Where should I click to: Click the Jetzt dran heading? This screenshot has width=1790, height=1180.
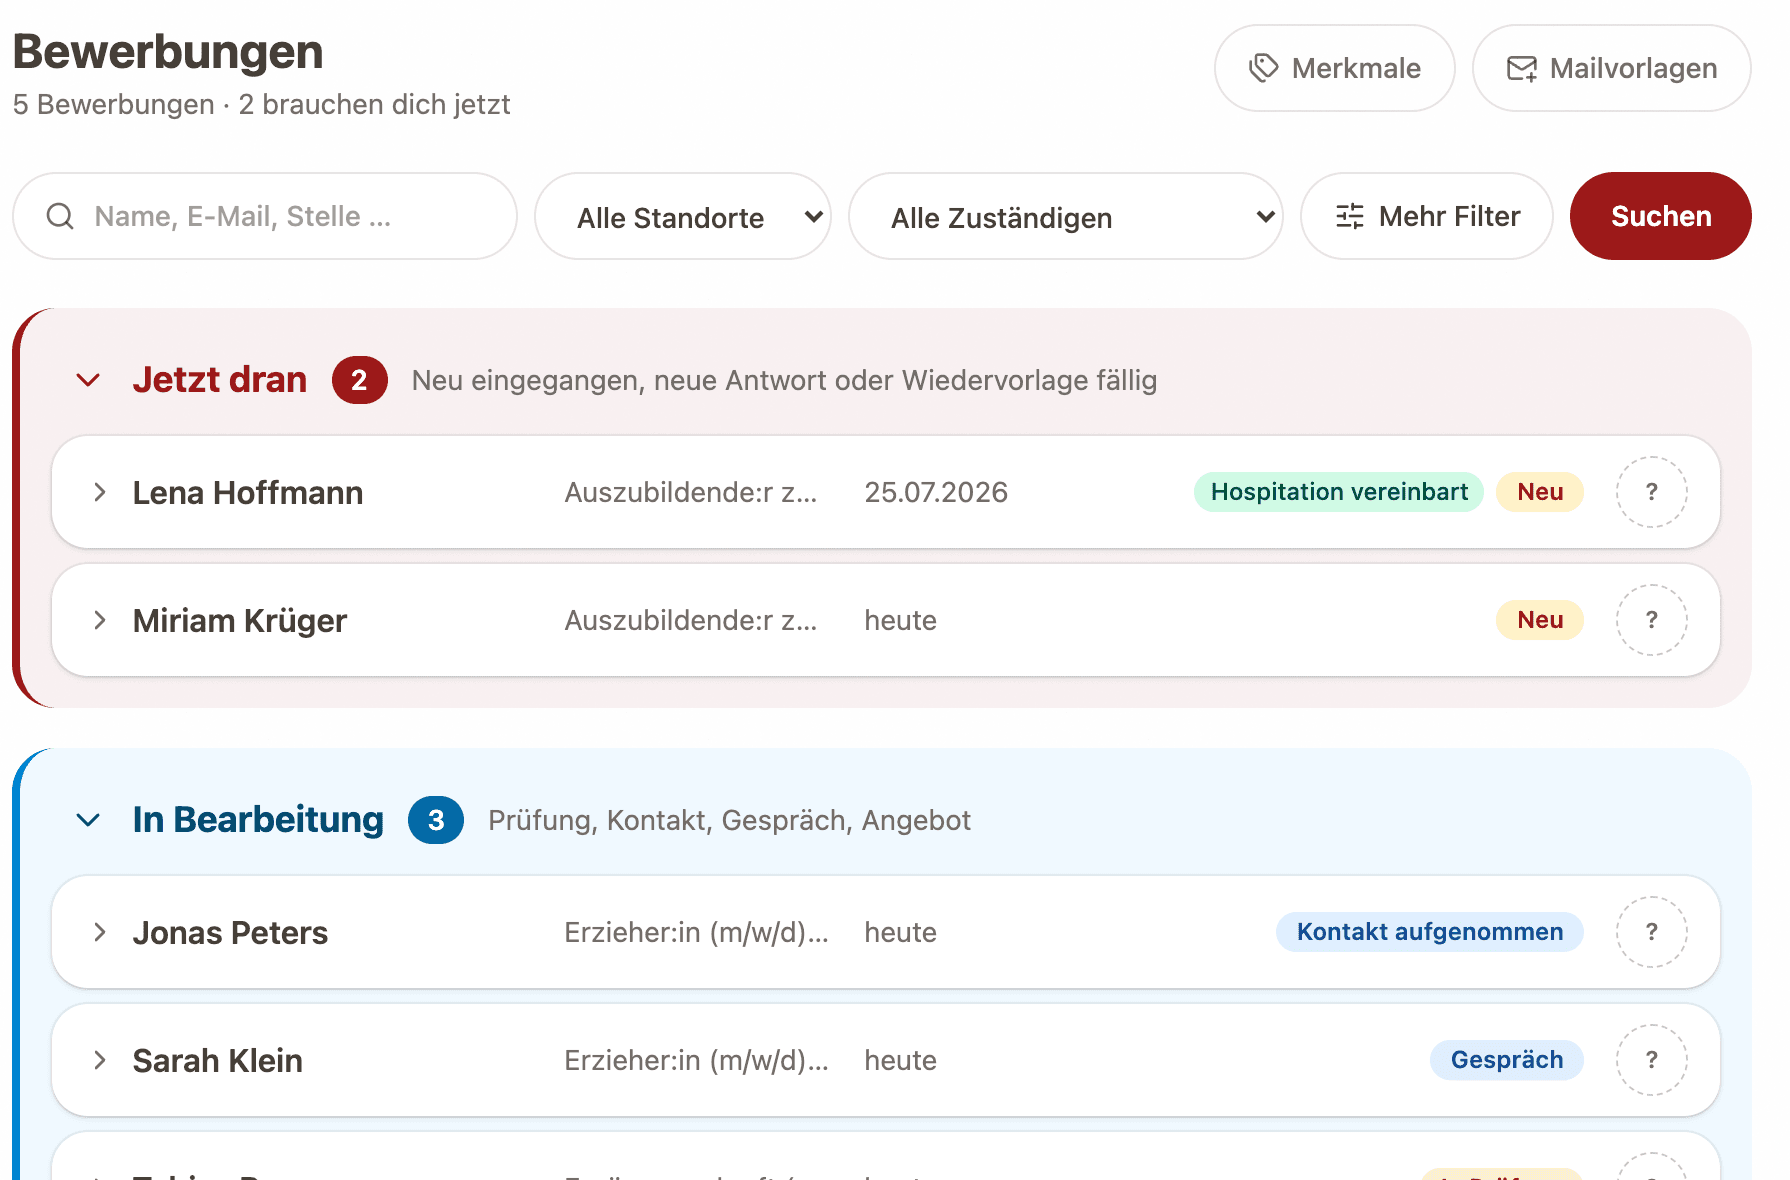tap(220, 380)
